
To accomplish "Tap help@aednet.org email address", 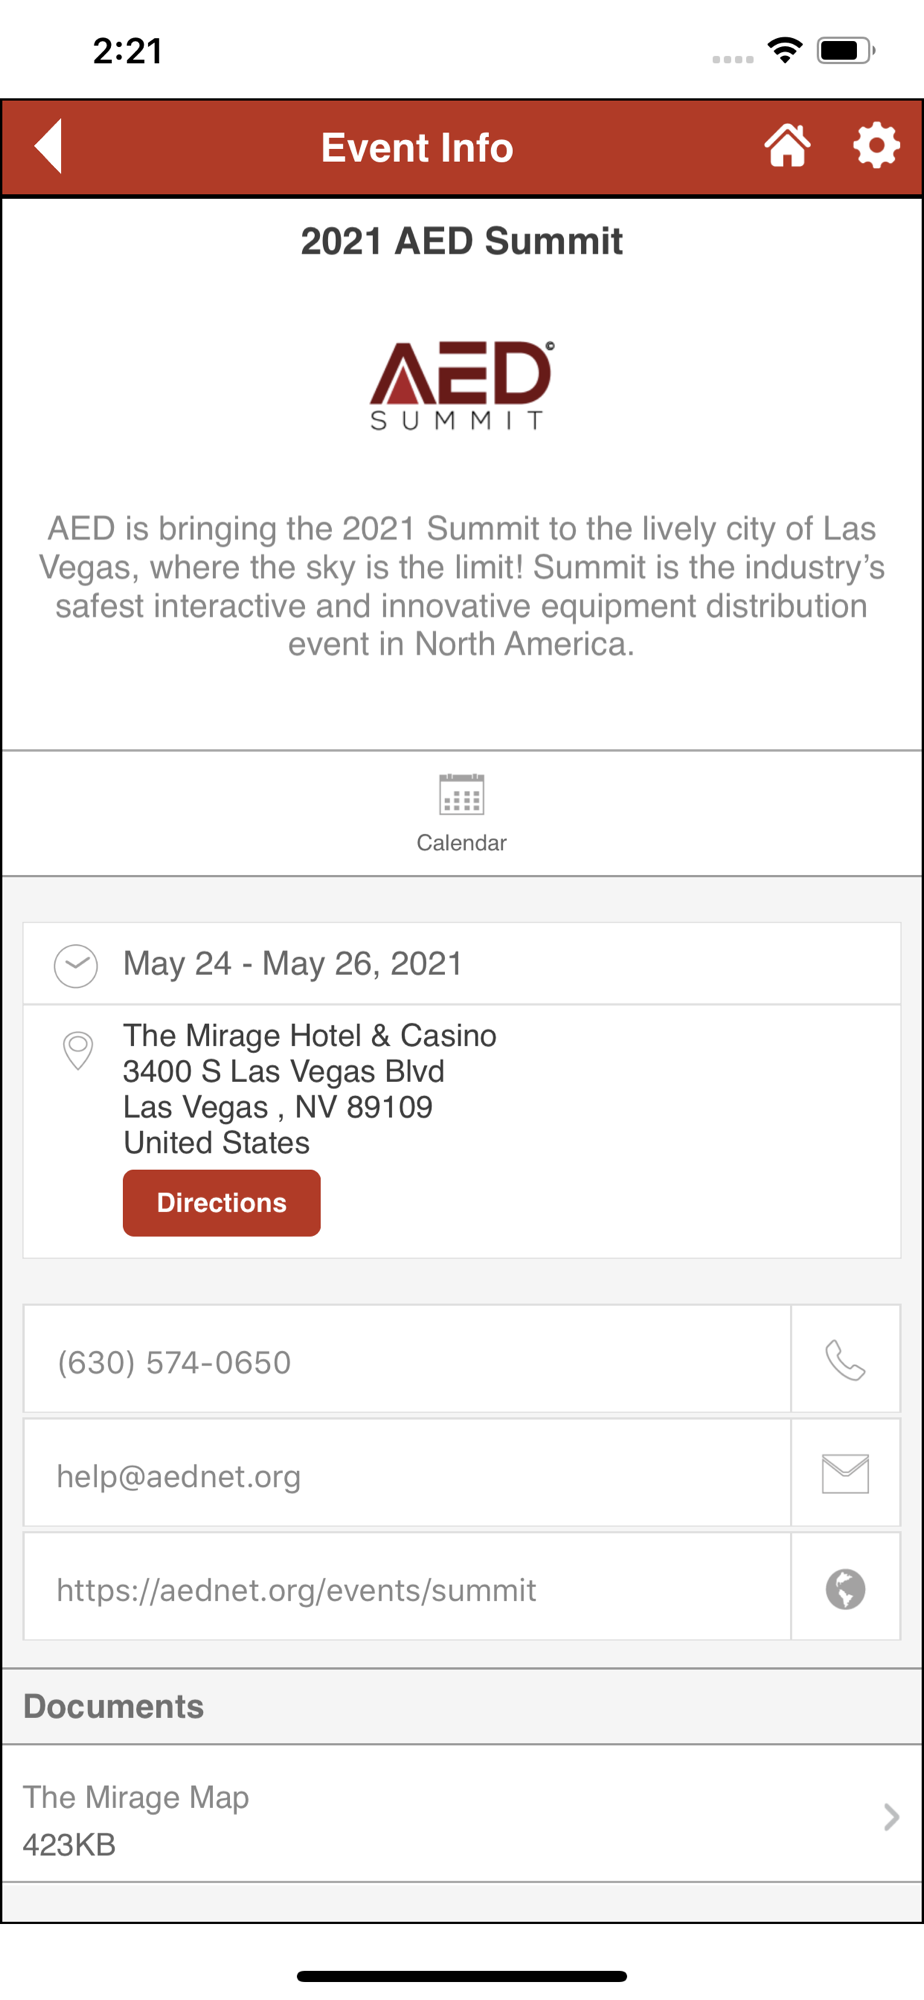I will click(179, 1476).
